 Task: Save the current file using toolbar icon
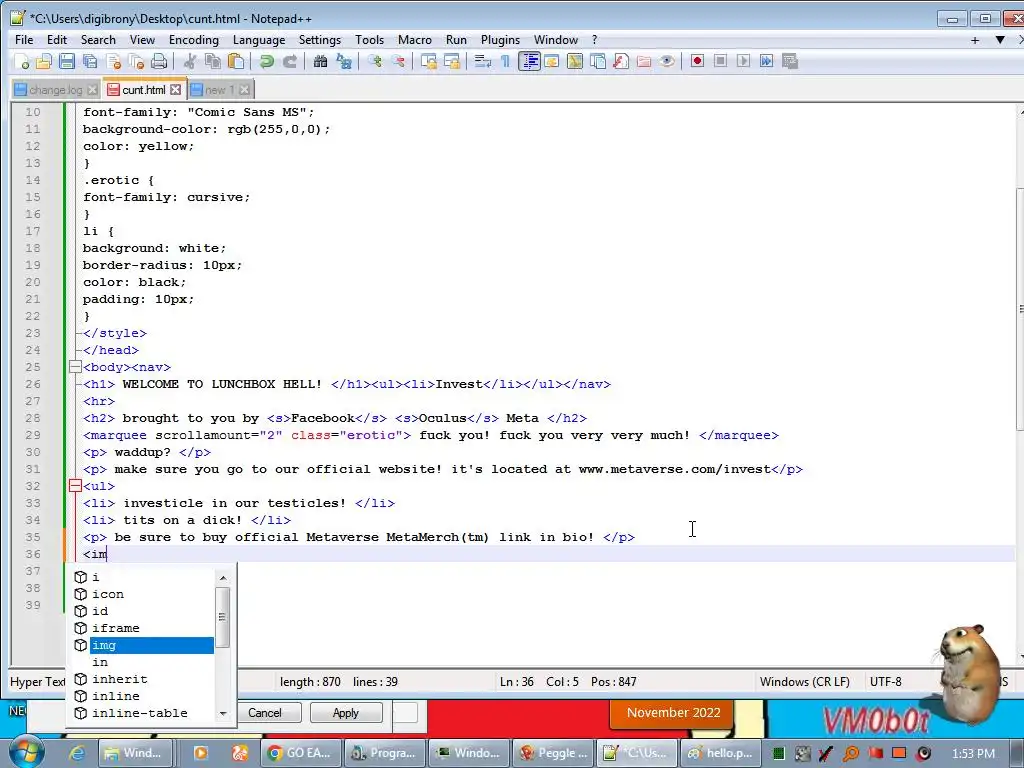pyautogui.click(x=67, y=61)
